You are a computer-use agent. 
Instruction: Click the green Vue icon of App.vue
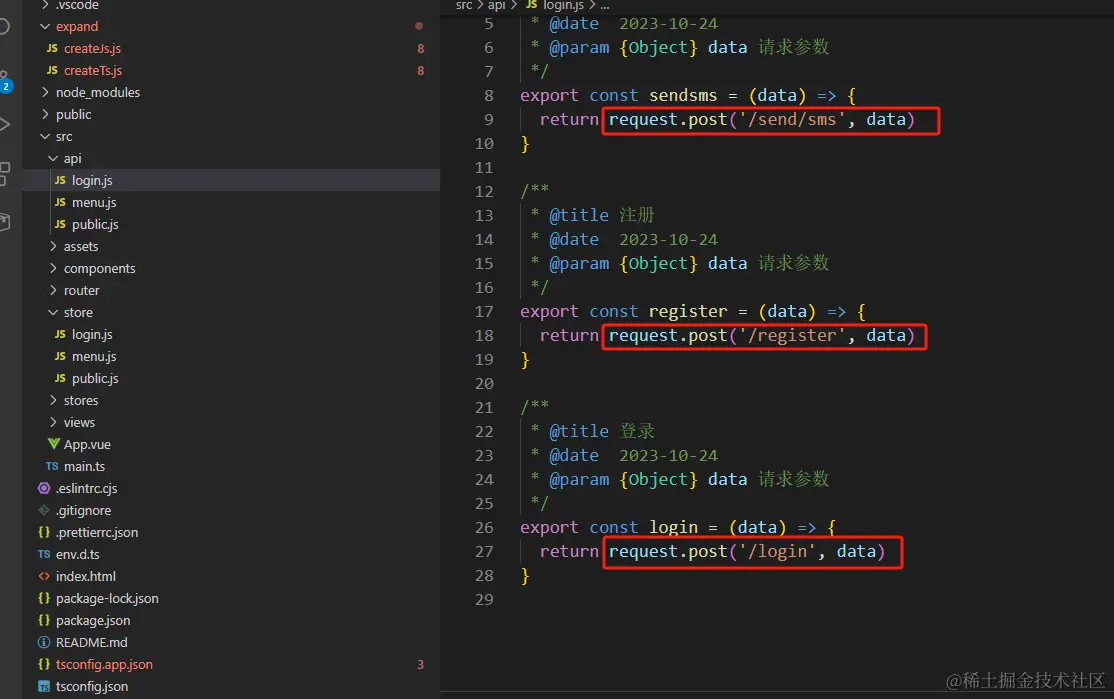(x=53, y=444)
